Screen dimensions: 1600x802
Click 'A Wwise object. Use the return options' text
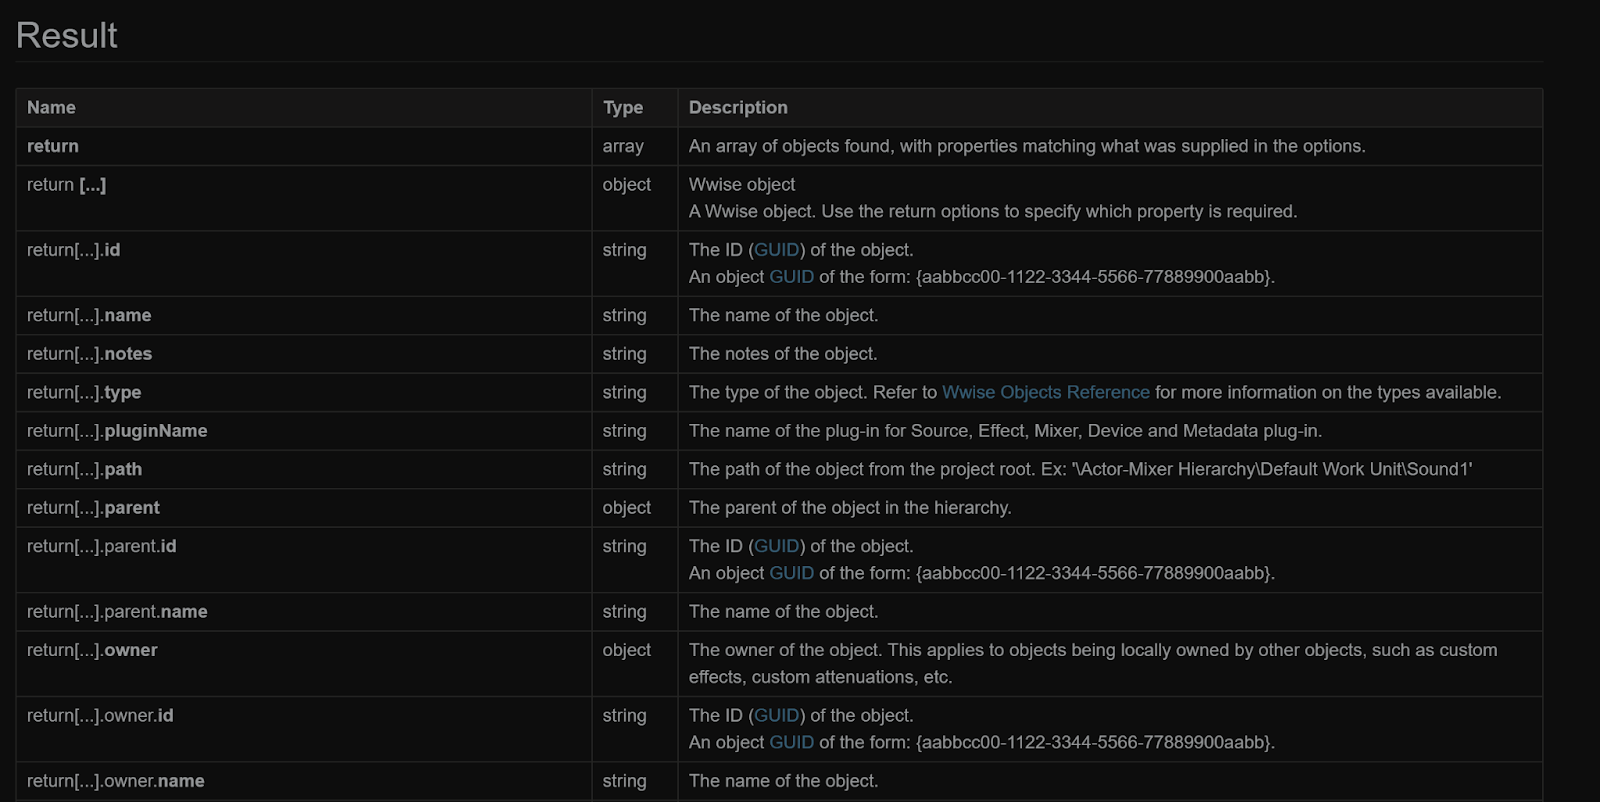(x=993, y=212)
